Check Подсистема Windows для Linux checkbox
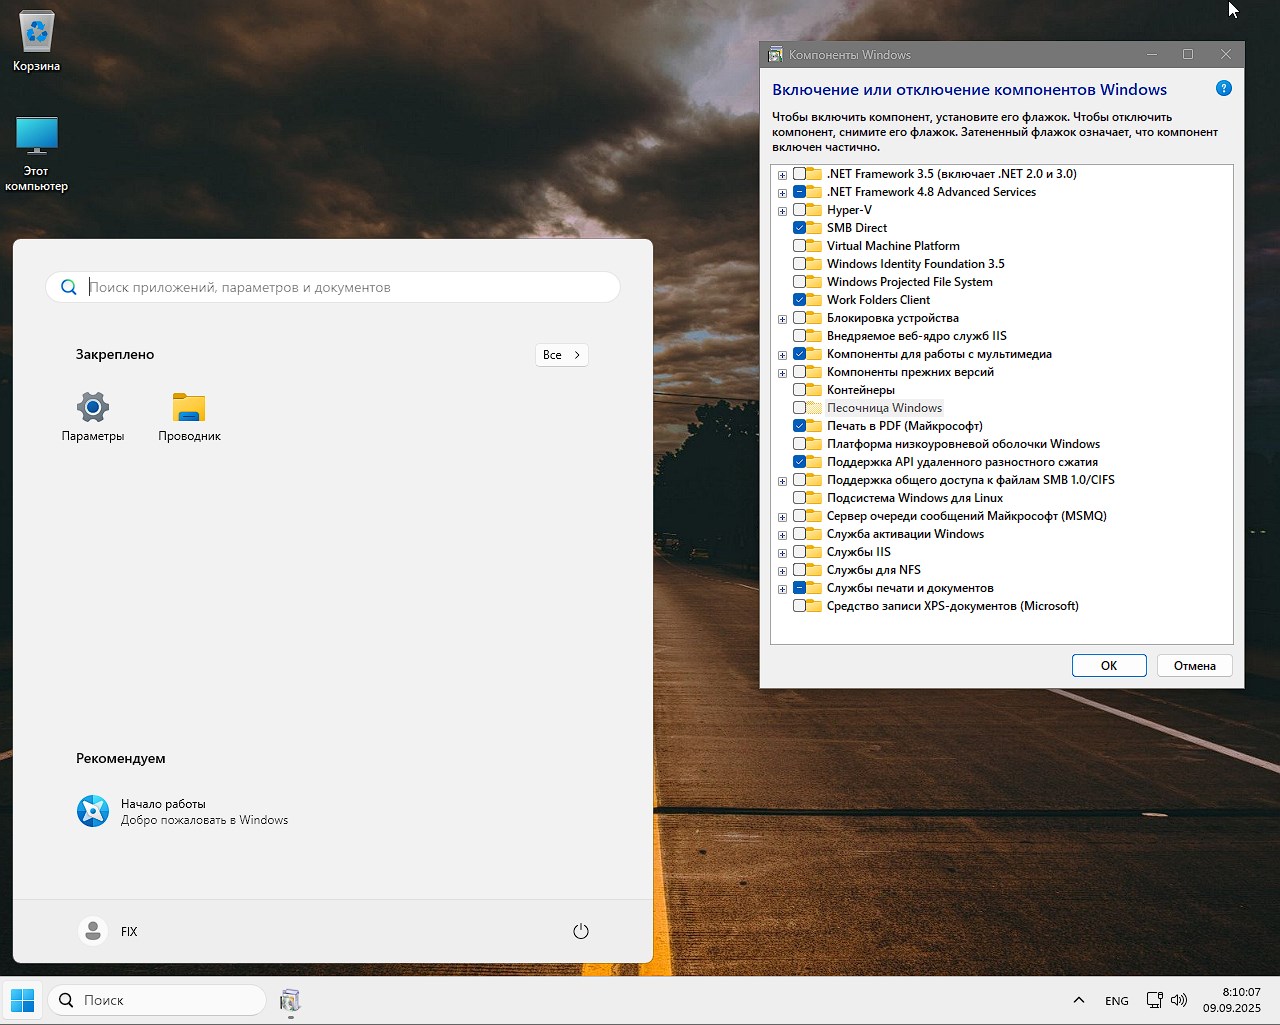The width and height of the screenshot is (1280, 1025). tap(799, 498)
